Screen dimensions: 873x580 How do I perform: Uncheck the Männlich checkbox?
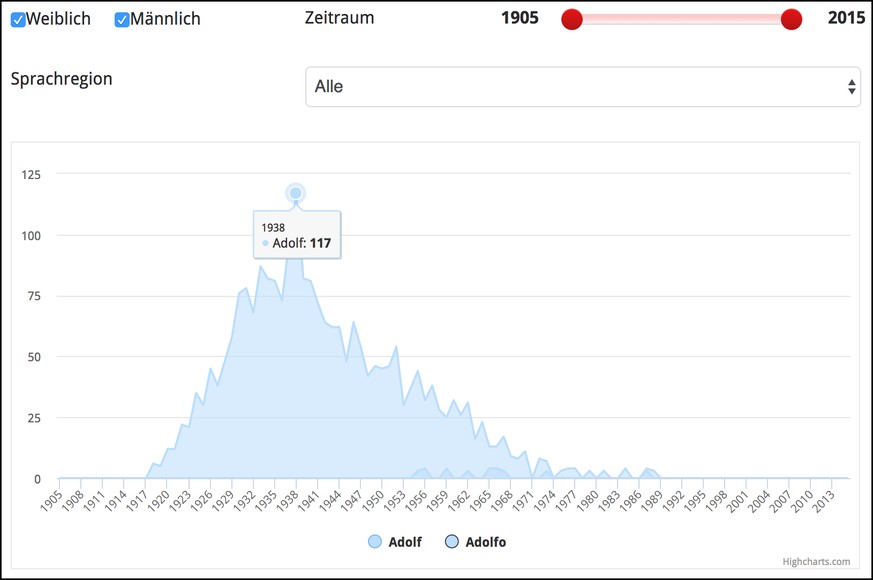click(x=122, y=20)
